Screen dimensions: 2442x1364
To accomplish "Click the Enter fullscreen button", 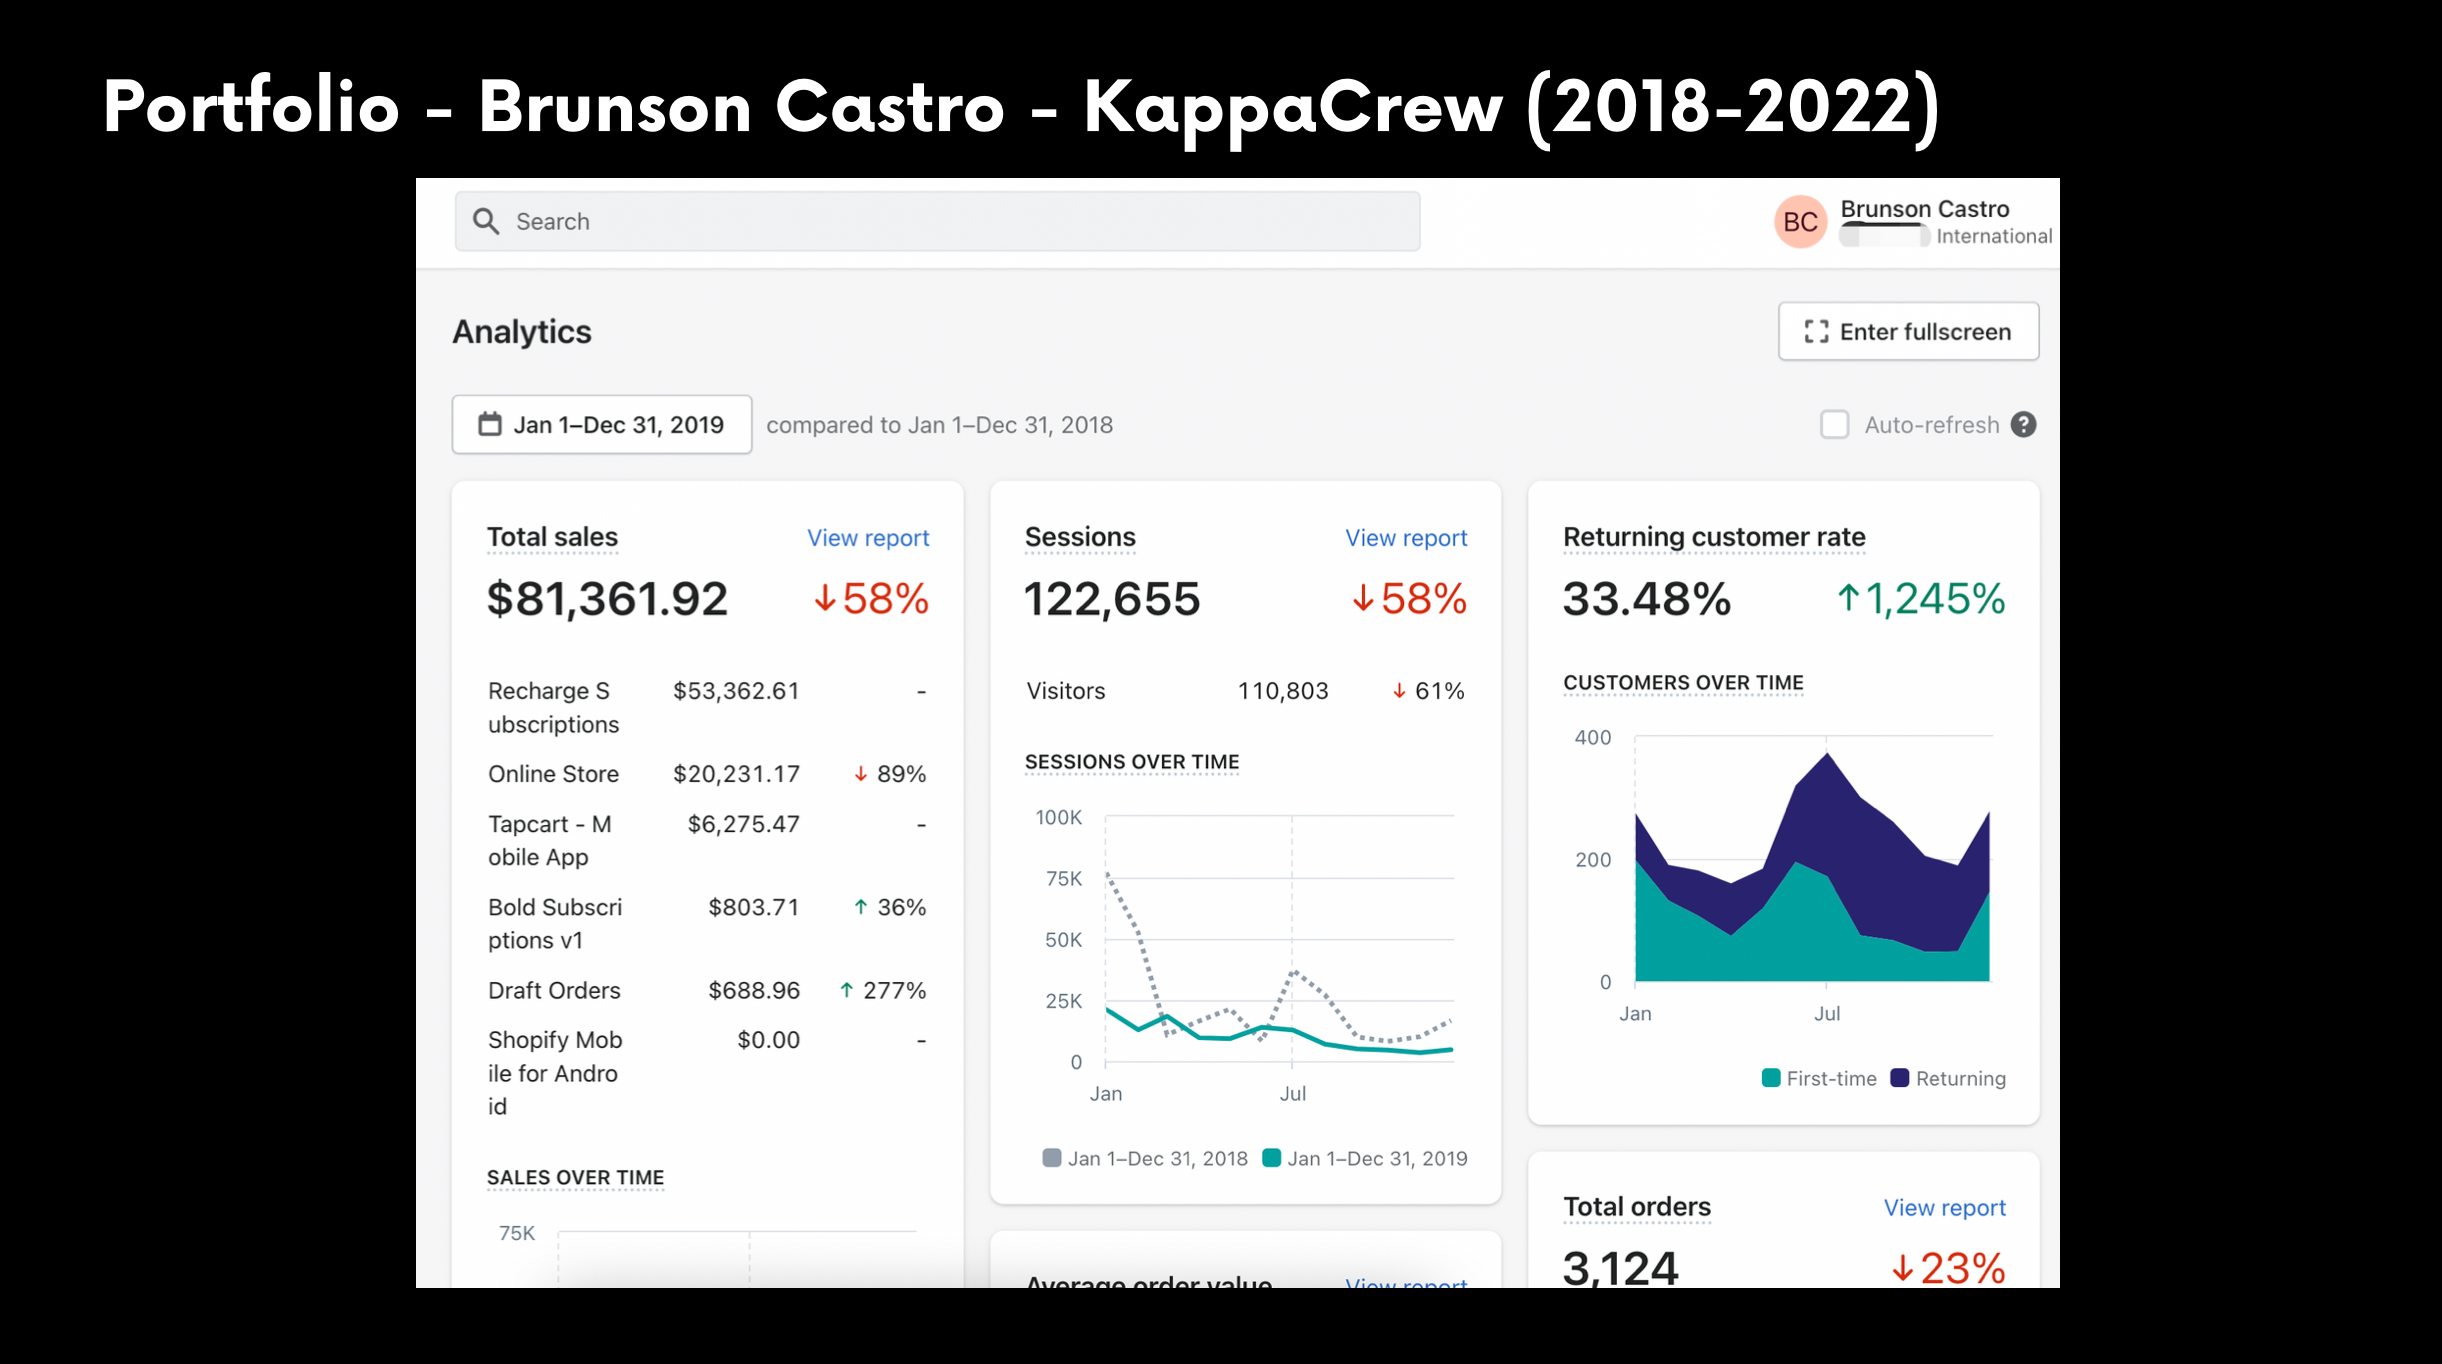I will tap(1908, 332).
